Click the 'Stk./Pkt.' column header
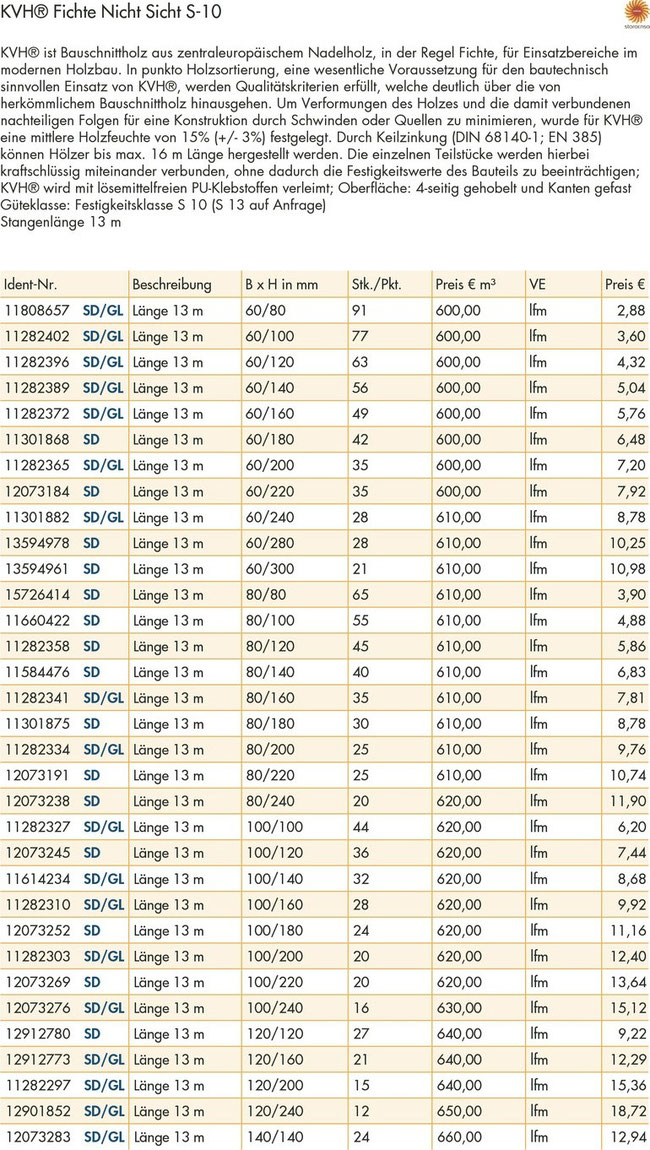Viewport: 650px width, 1150px height. point(377,285)
